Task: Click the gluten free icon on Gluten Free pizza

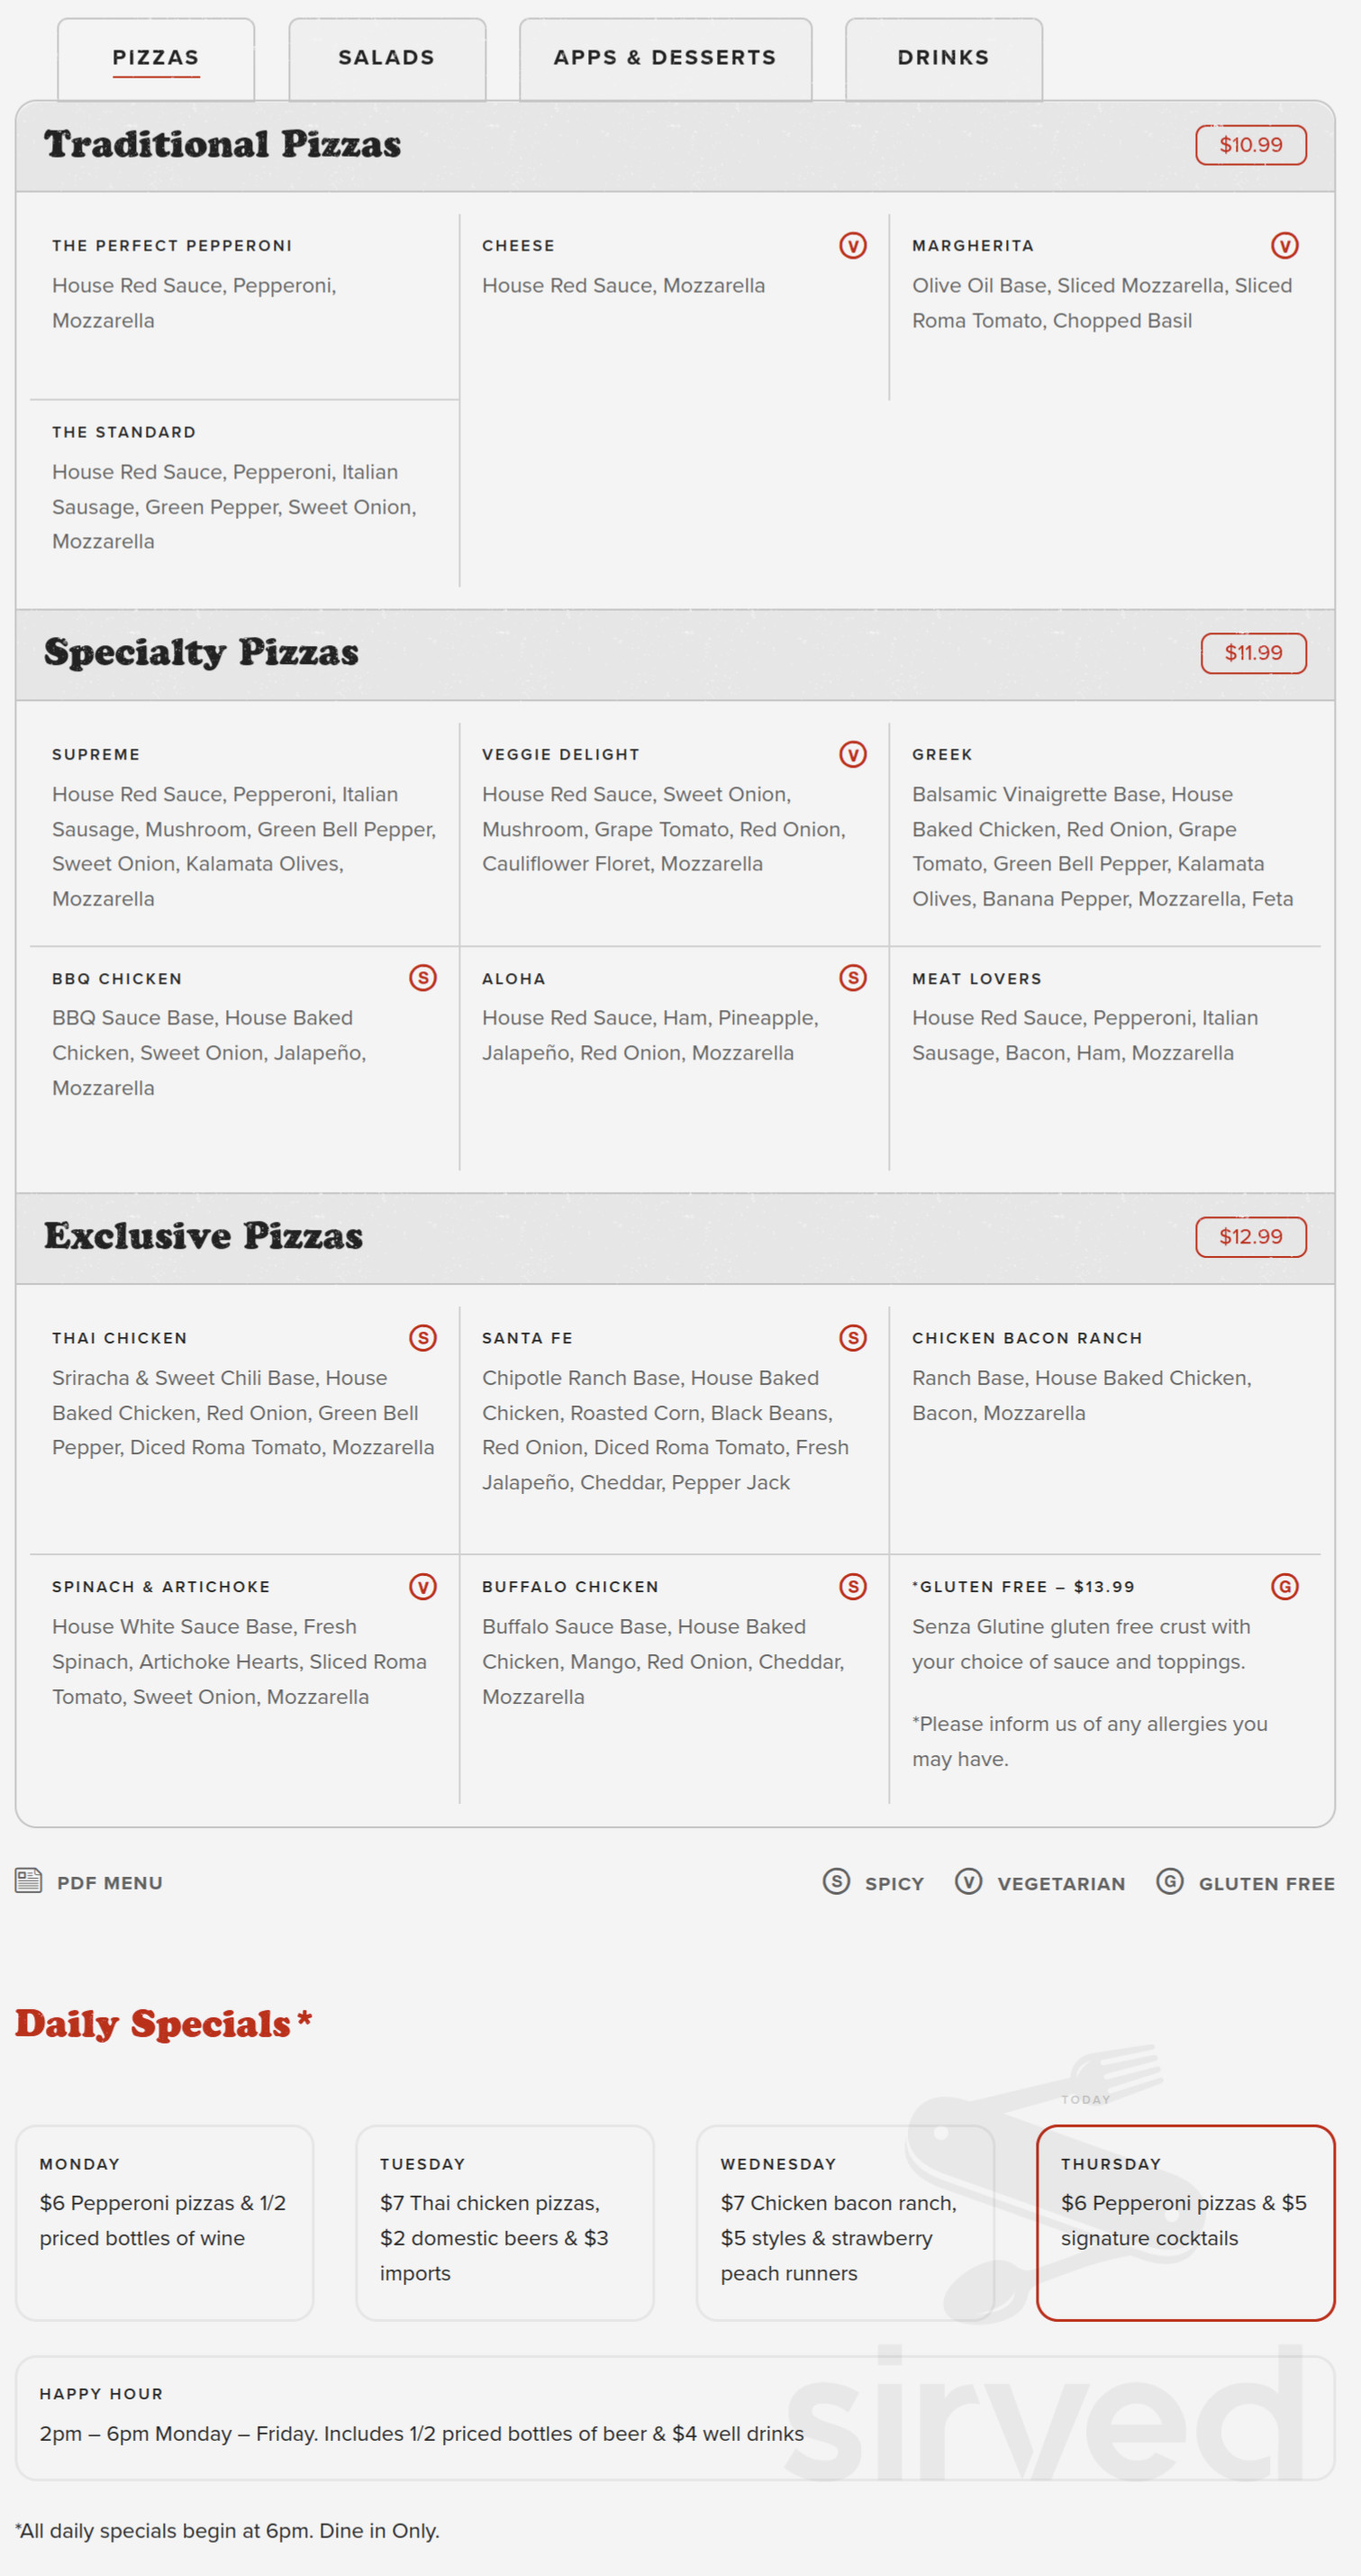Action: click(x=1285, y=1586)
